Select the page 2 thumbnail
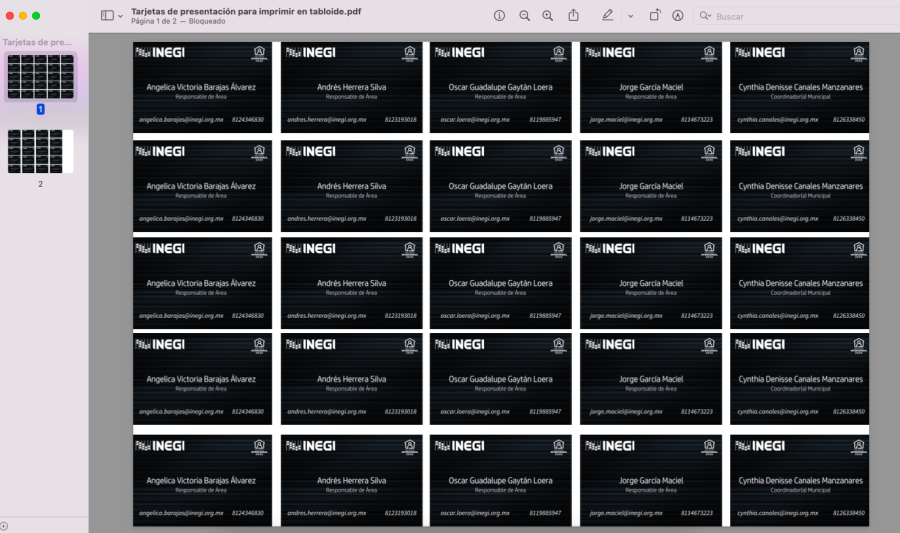Screen dimensions: 900x533 click(x=41, y=150)
